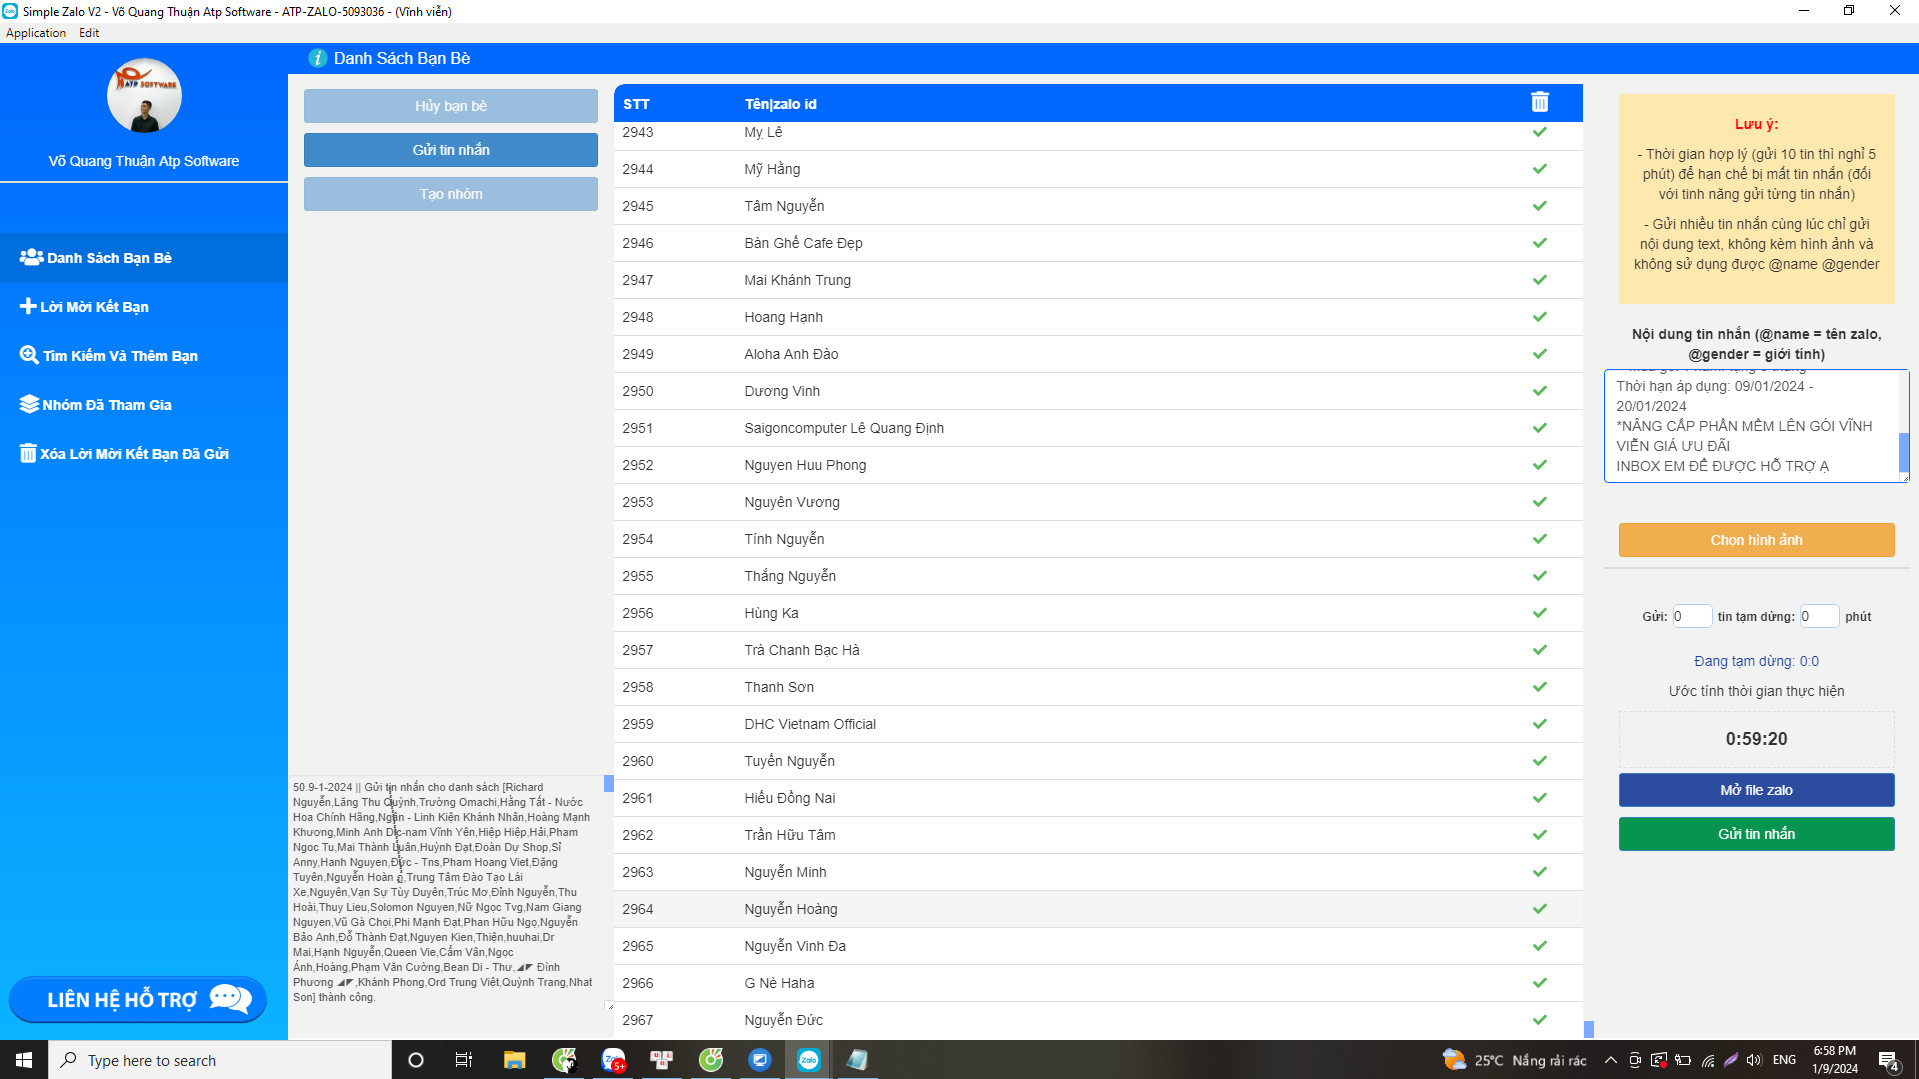Image resolution: width=1919 pixels, height=1079 pixels.
Task: Click the Zalo icon in the taskbar
Action: coord(808,1060)
